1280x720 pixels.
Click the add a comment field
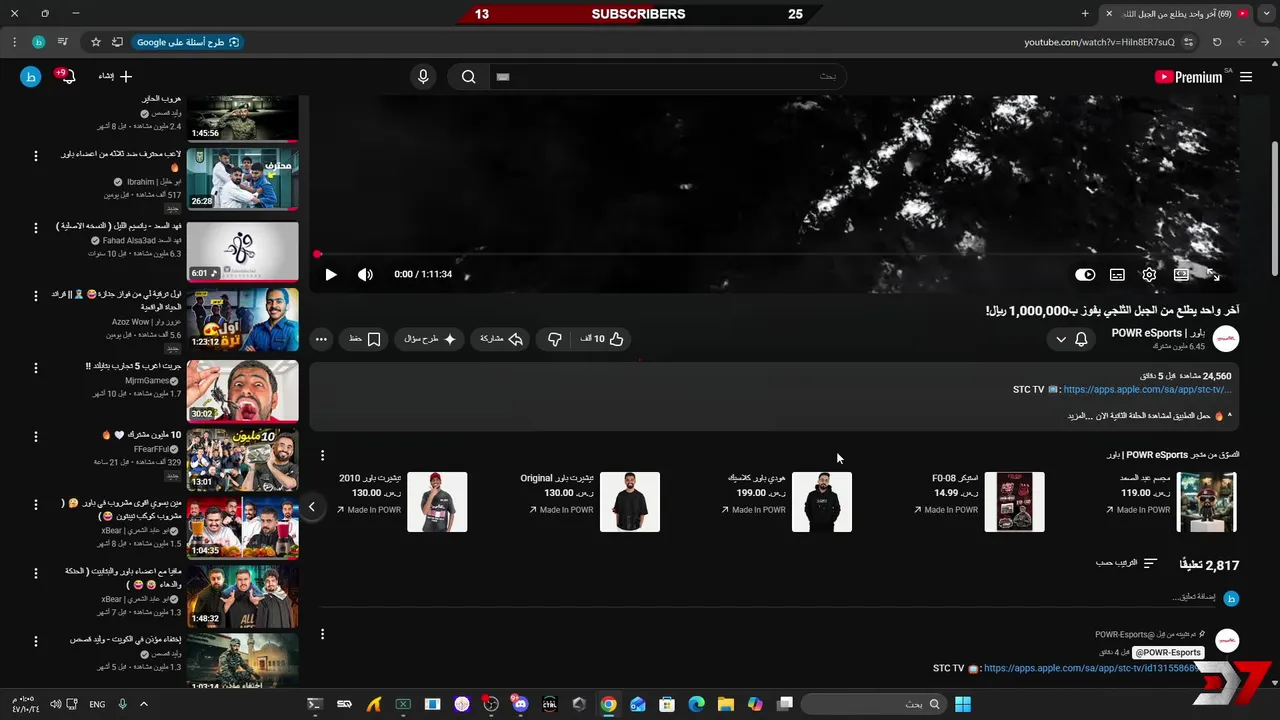tap(768, 598)
